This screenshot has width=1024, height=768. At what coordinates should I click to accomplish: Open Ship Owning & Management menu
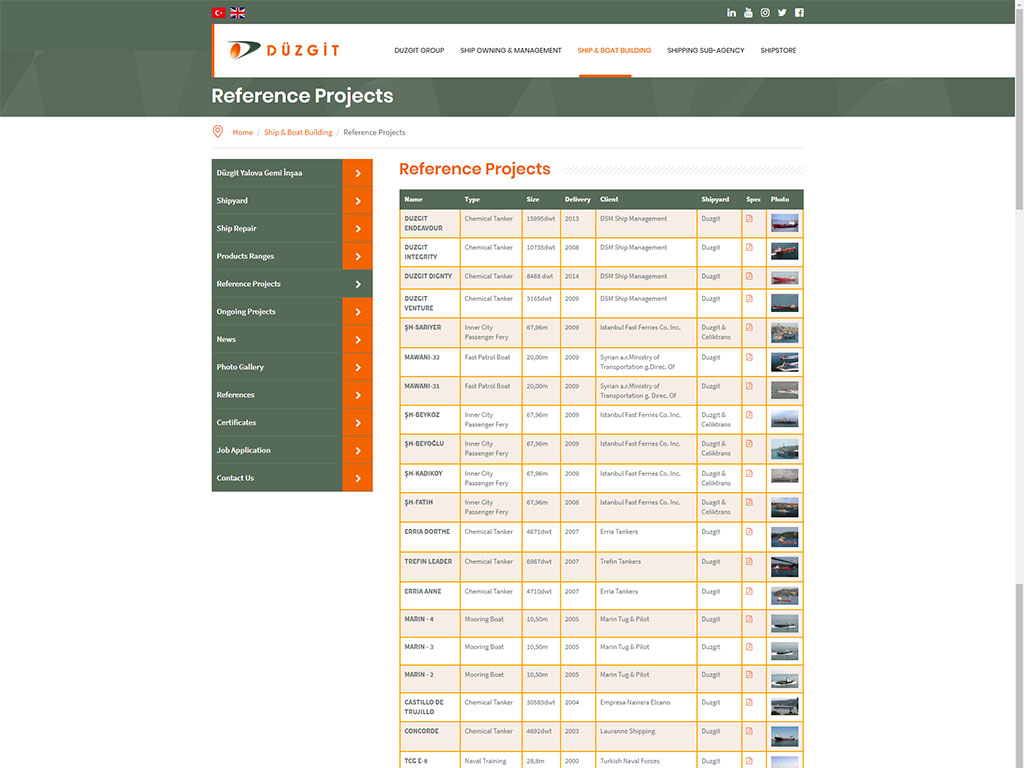click(511, 50)
